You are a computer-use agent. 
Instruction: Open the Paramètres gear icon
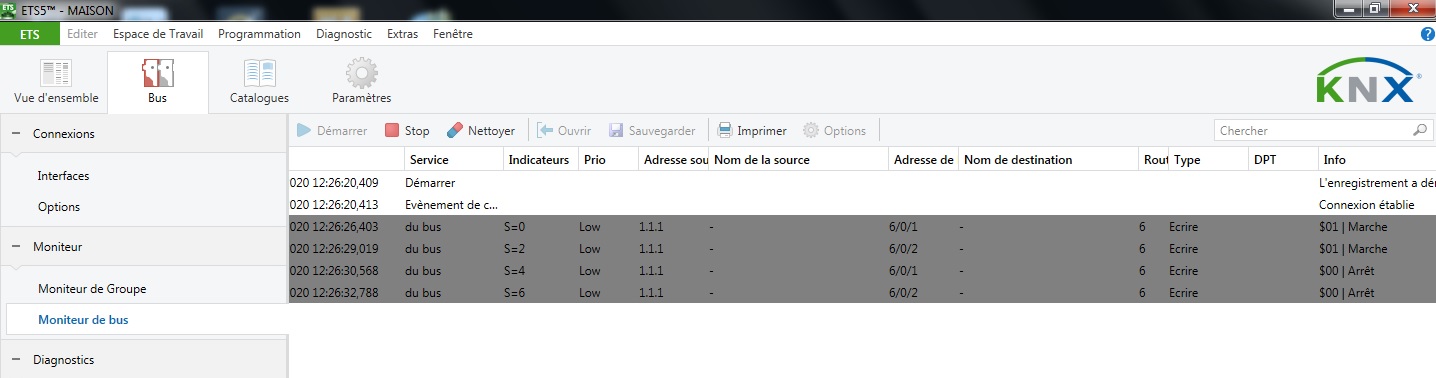point(361,74)
